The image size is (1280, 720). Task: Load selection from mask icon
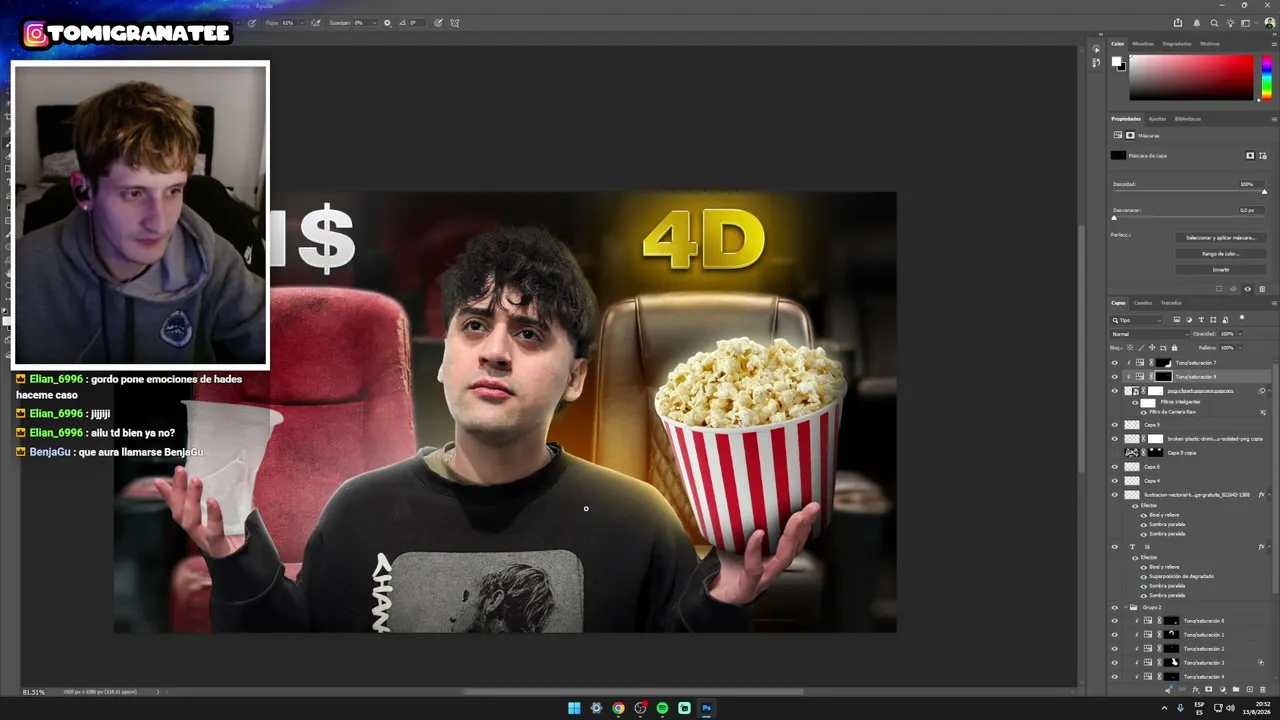(1218, 289)
